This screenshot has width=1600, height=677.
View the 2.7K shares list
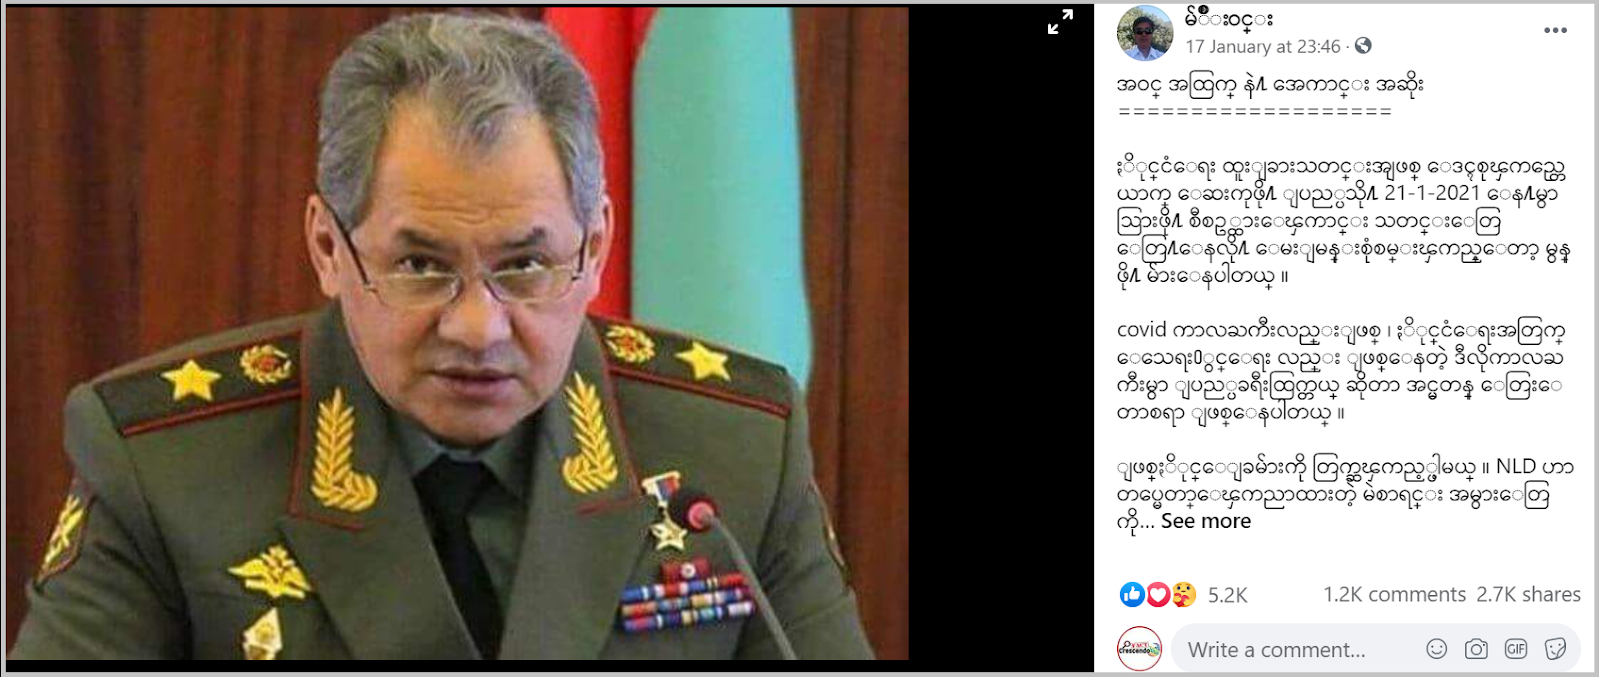(x=1528, y=594)
